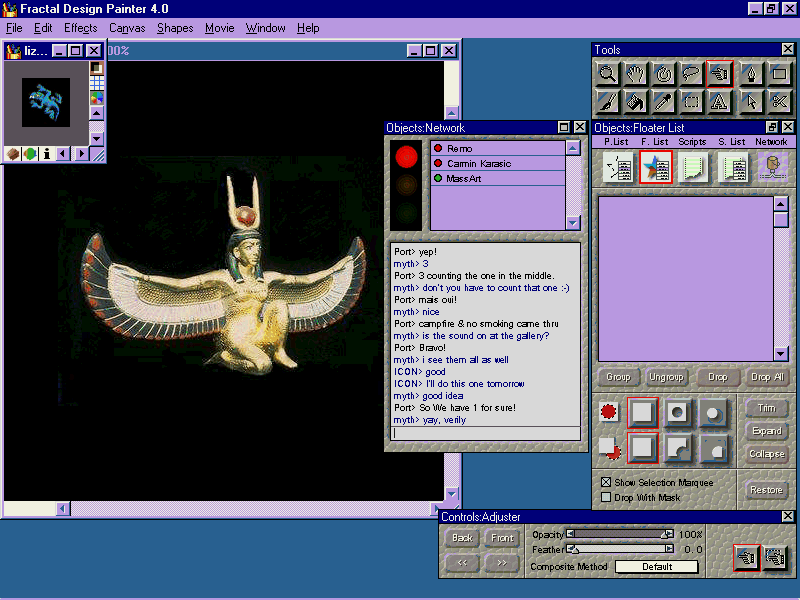This screenshot has width=800, height=600.
Task: Click the grid overlay icon in liz window
Action: coord(96,83)
